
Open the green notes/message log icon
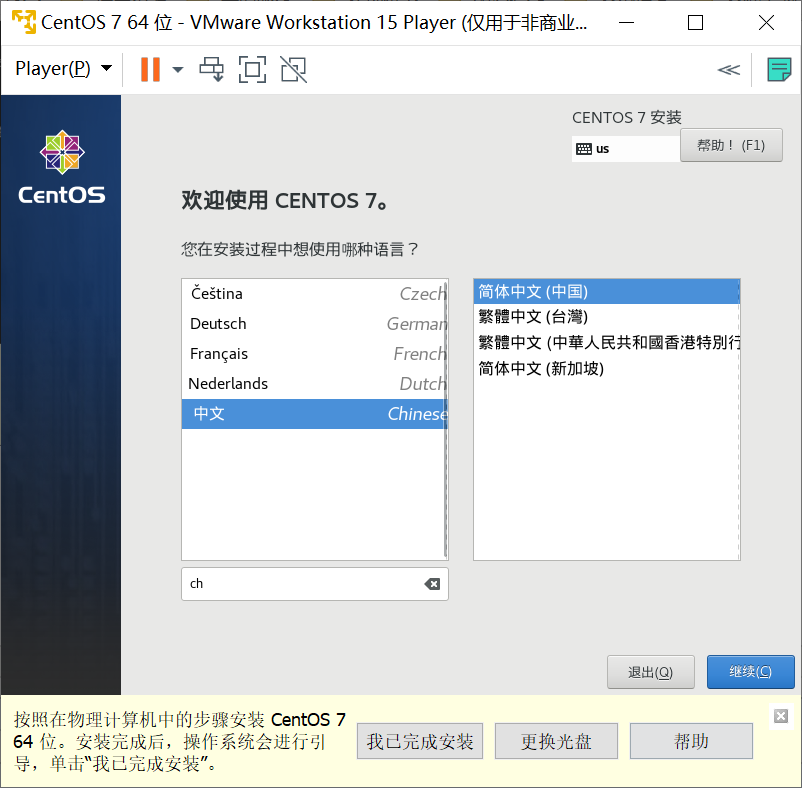click(779, 69)
